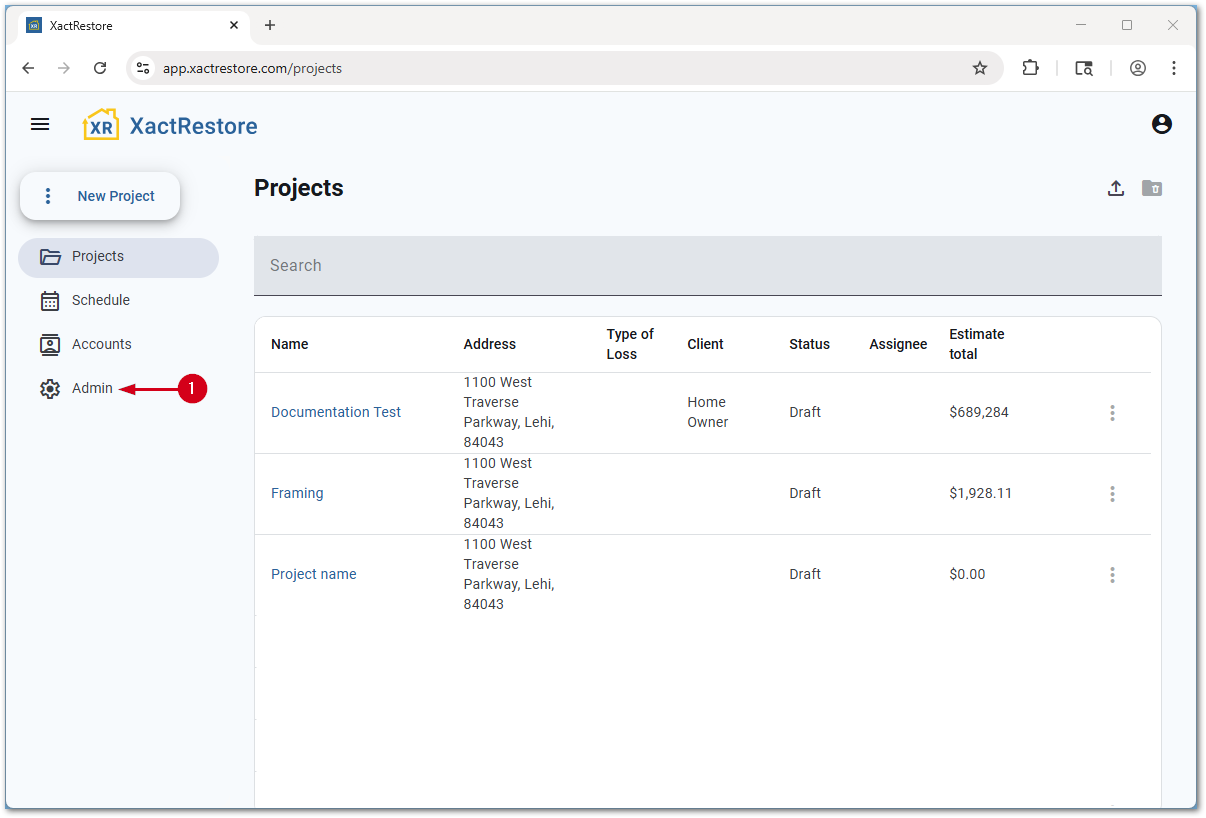Click the New Project button
Image resolution: width=1206 pixels, height=818 pixels.
(101, 196)
